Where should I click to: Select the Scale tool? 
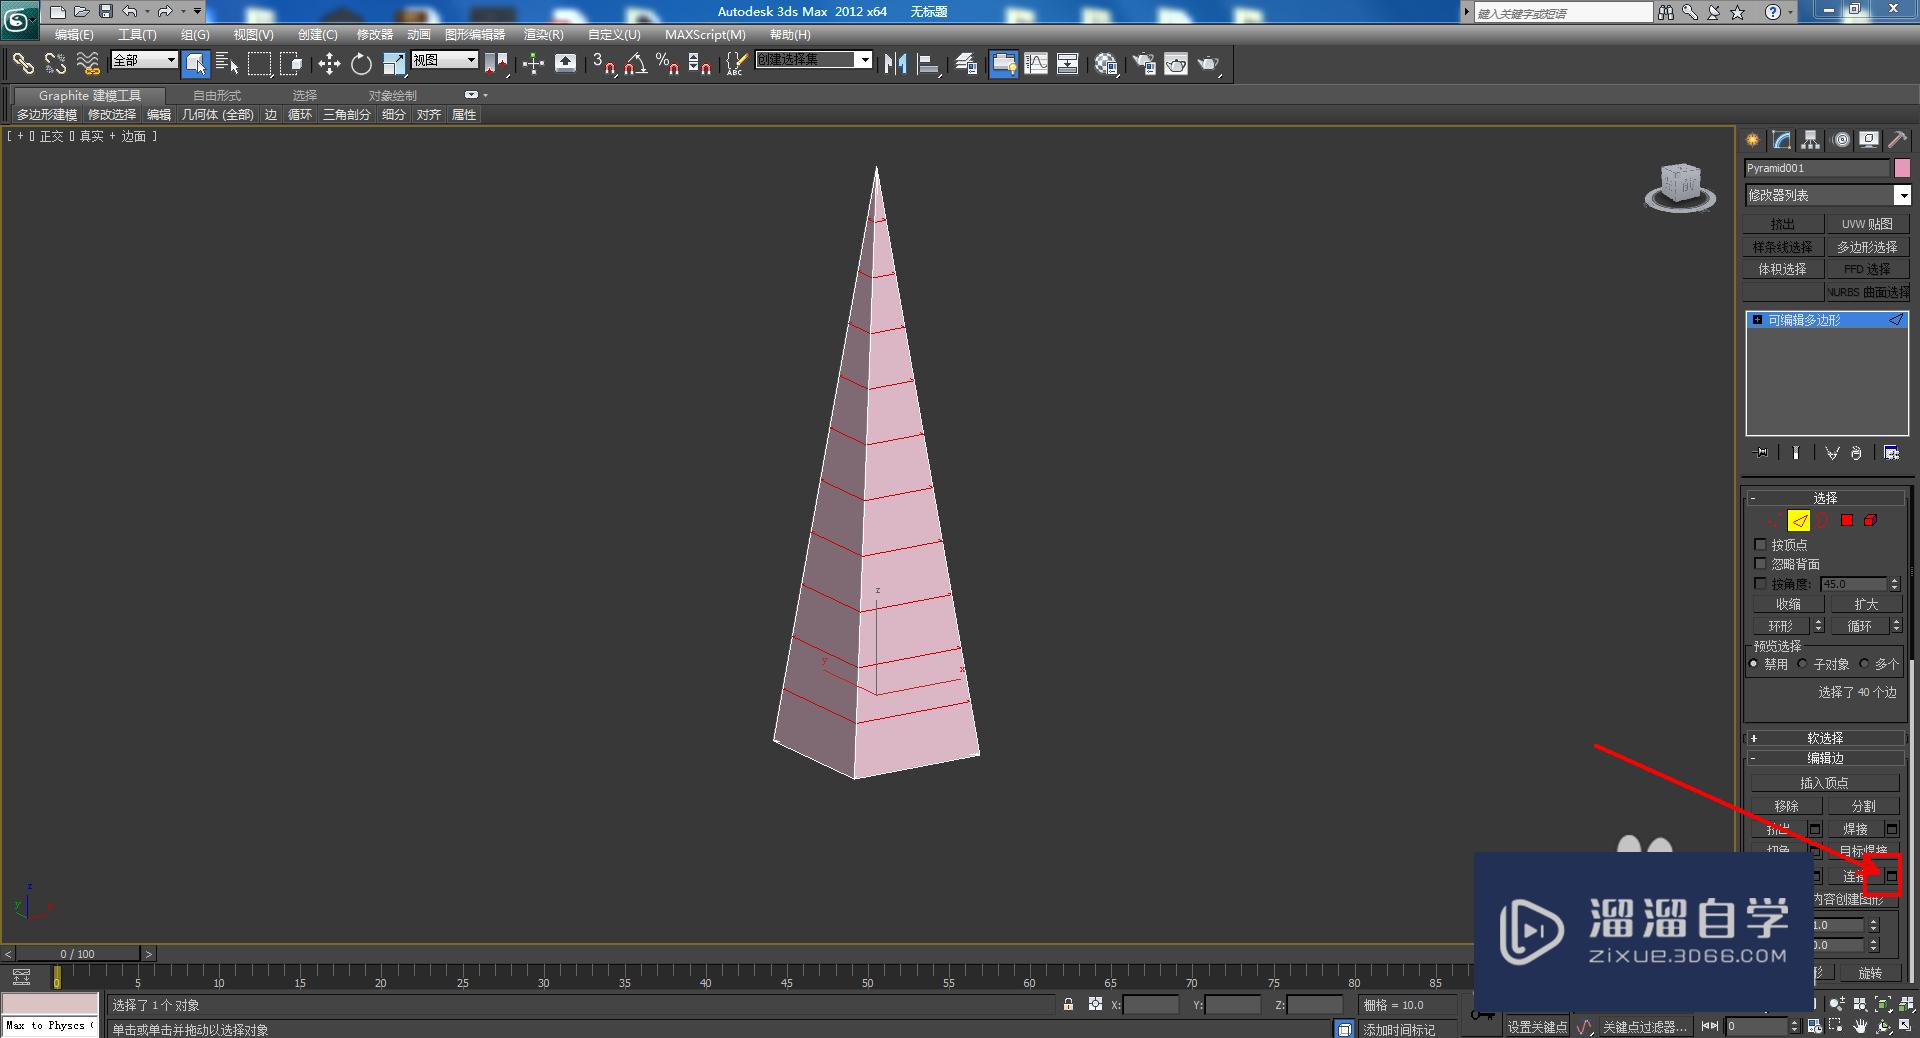click(394, 64)
